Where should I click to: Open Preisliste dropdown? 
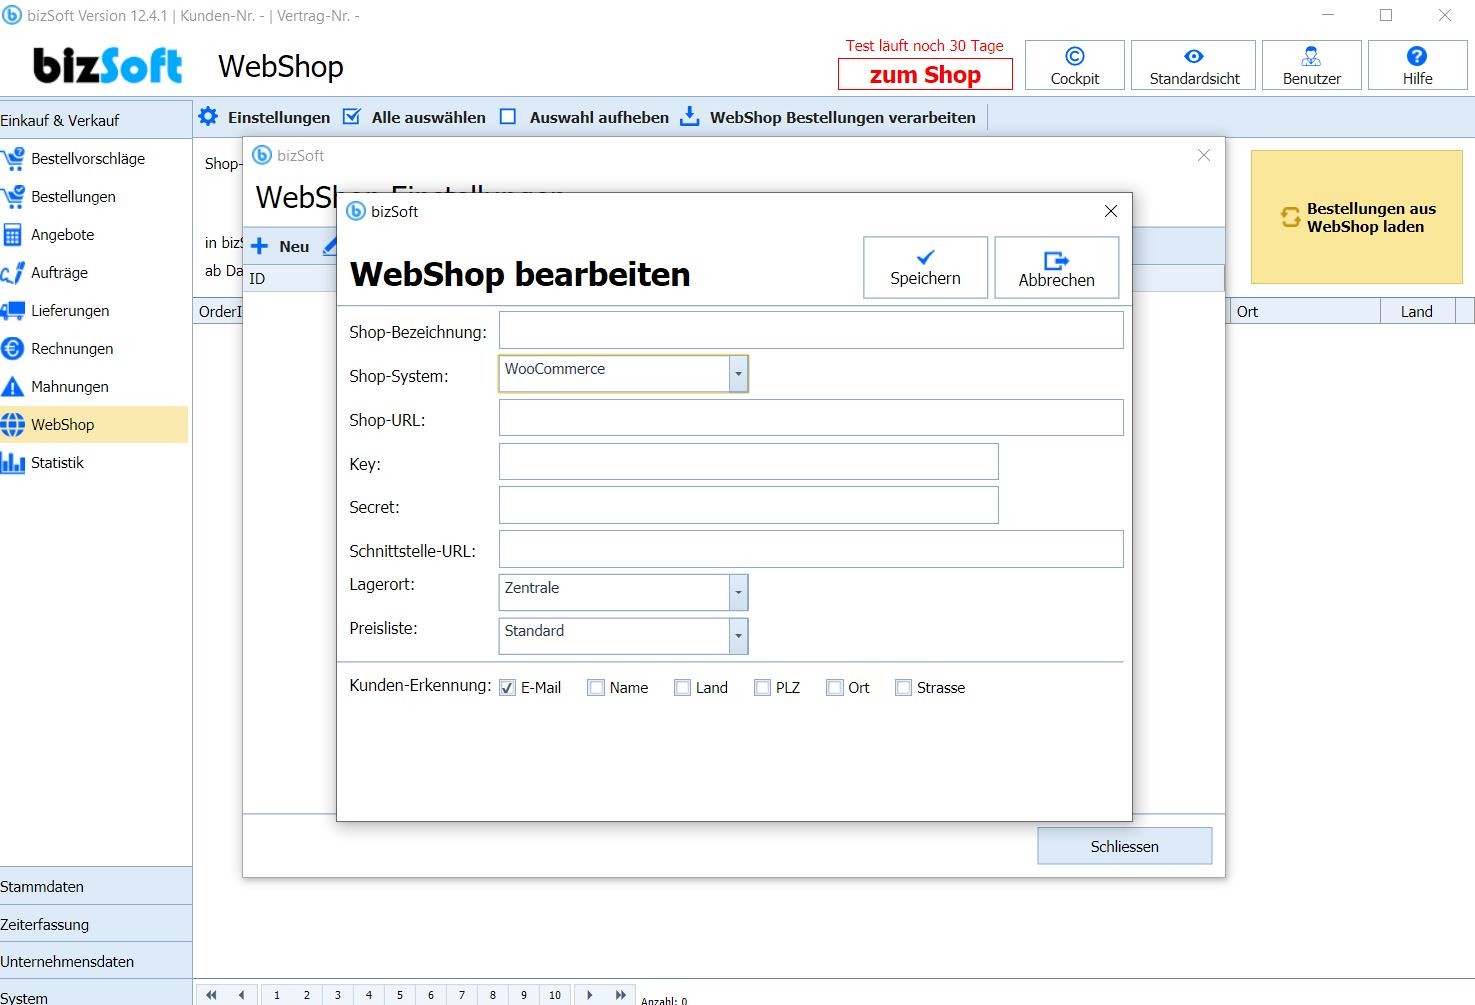[x=738, y=636]
